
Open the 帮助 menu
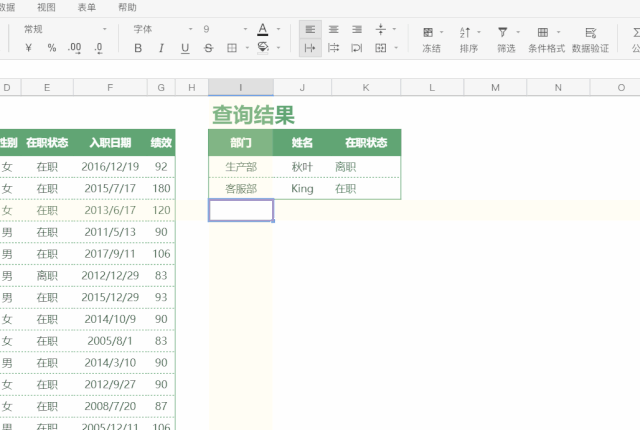pos(127,7)
